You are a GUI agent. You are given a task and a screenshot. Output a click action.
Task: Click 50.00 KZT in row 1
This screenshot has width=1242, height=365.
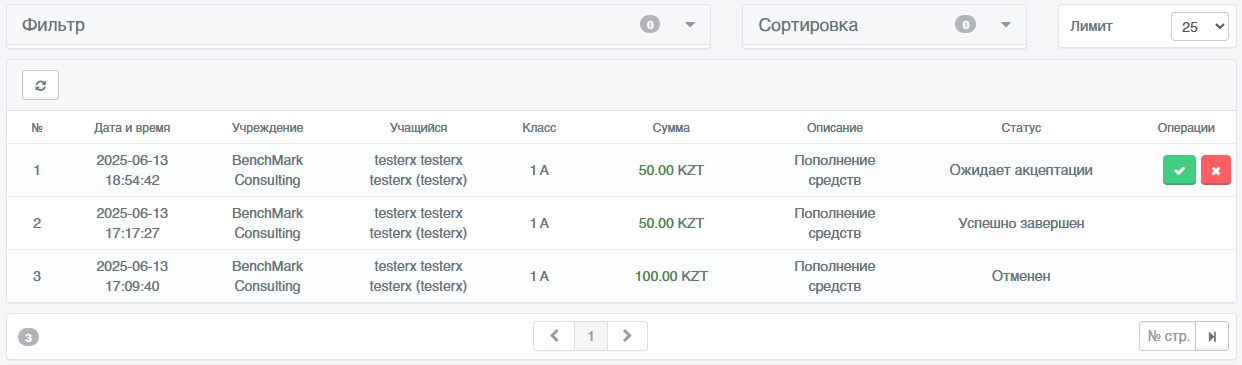(x=671, y=170)
